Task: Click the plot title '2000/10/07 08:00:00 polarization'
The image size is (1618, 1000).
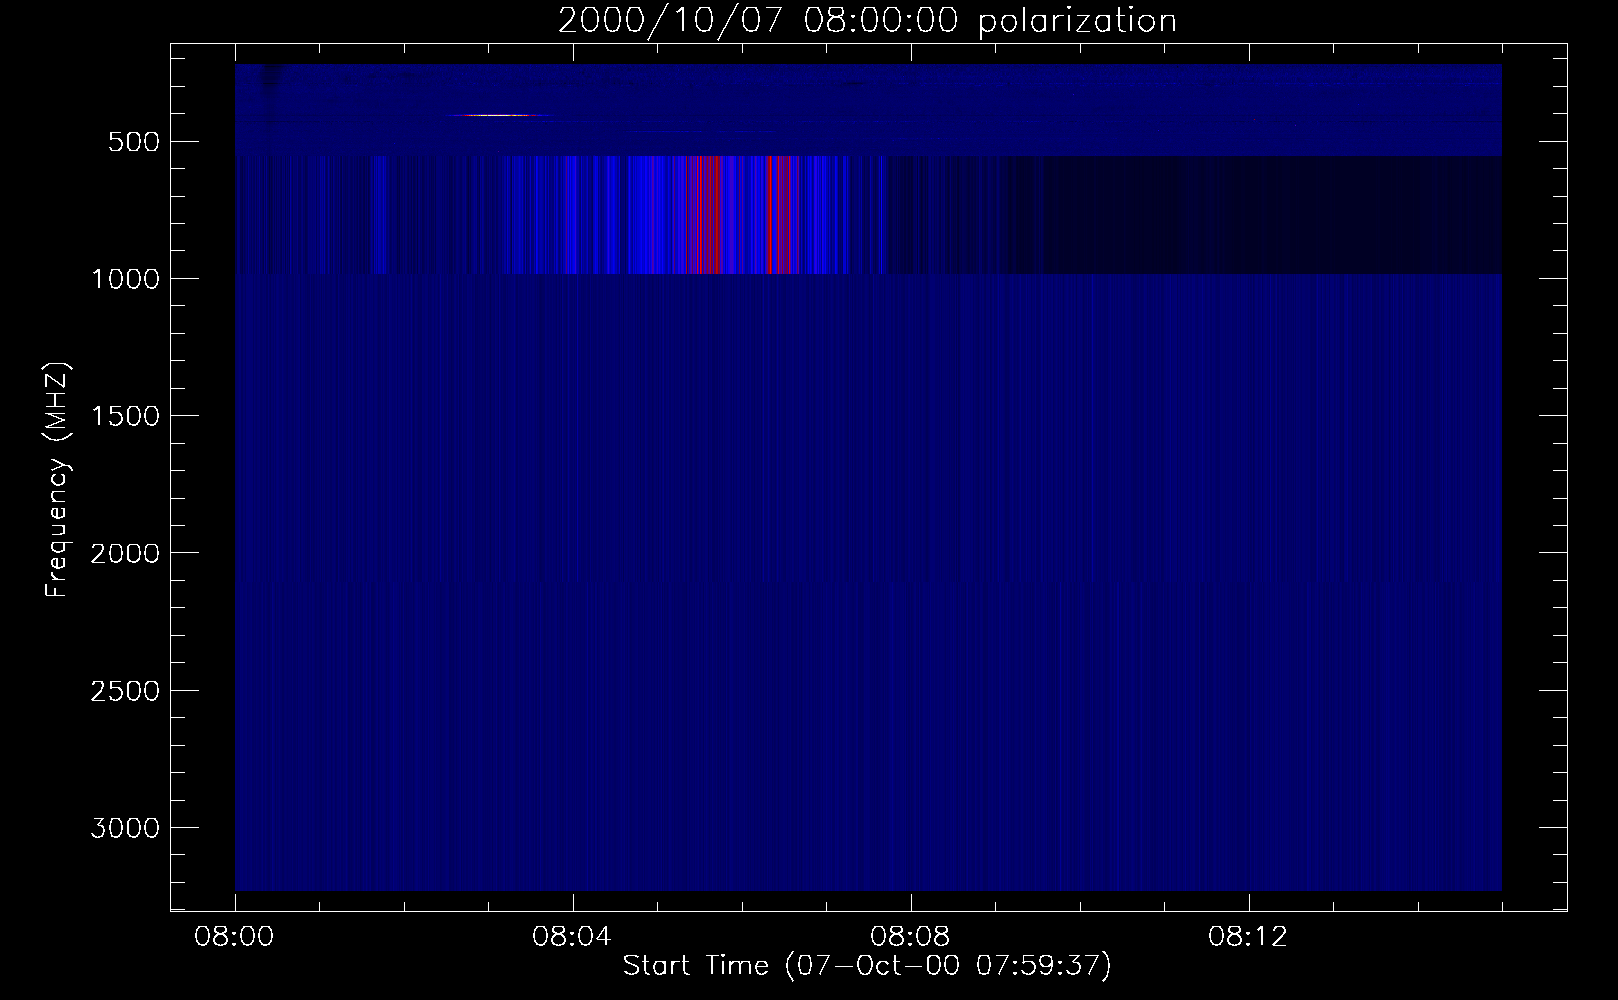Action: 867,21
